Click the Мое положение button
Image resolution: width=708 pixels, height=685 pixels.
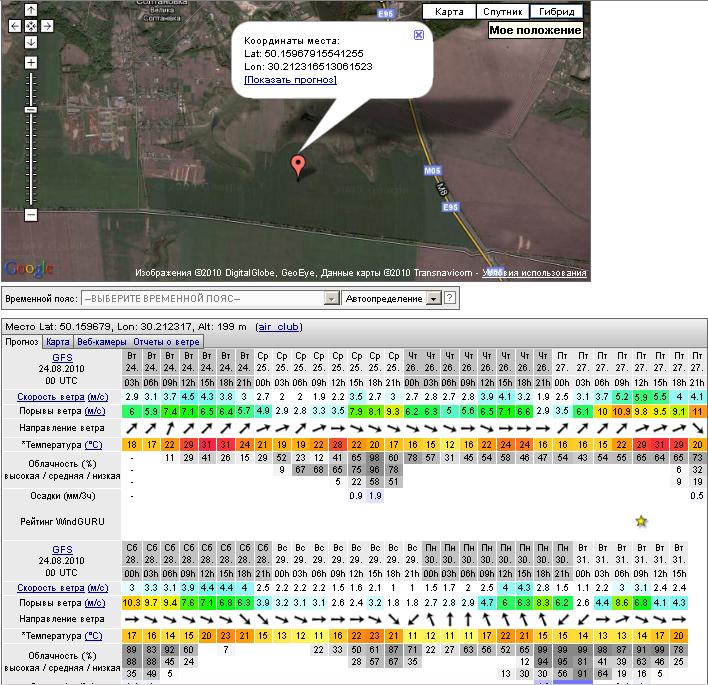535,30
